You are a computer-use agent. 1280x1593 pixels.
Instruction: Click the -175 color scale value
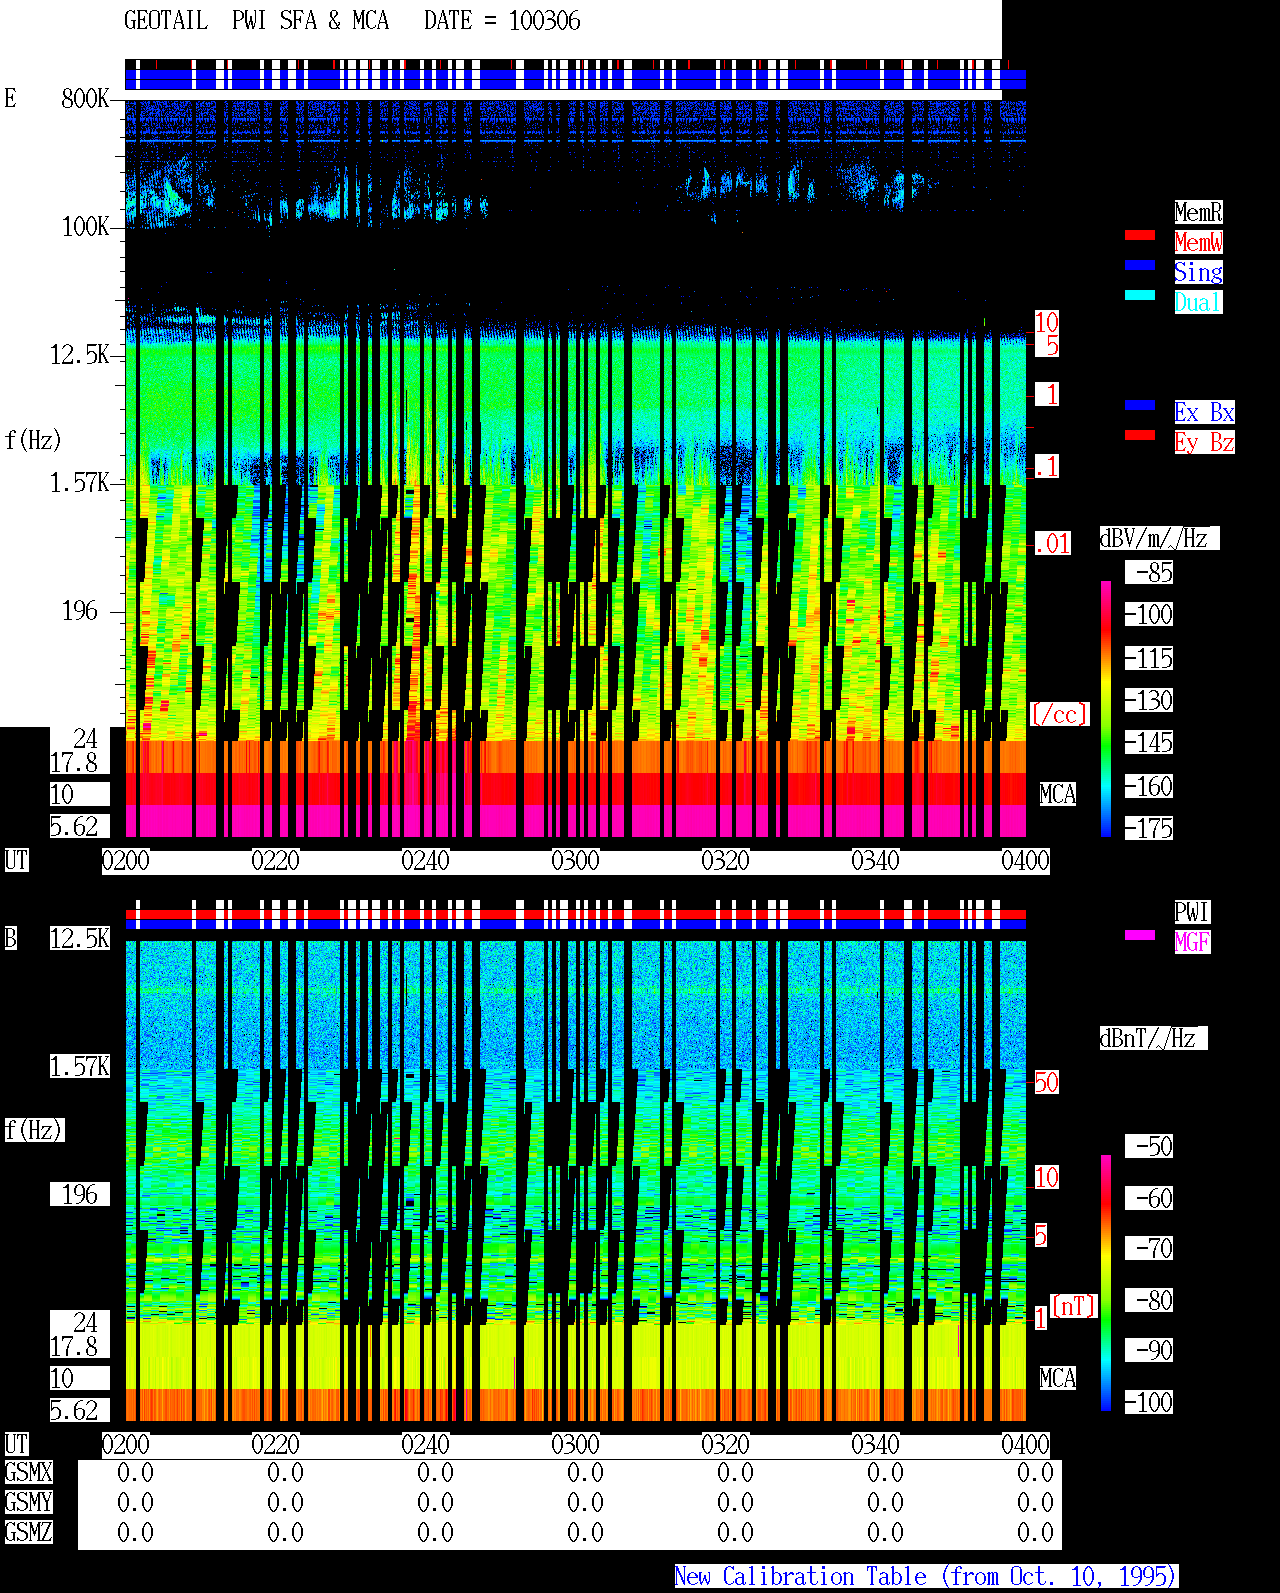[x=1149, y=829]
